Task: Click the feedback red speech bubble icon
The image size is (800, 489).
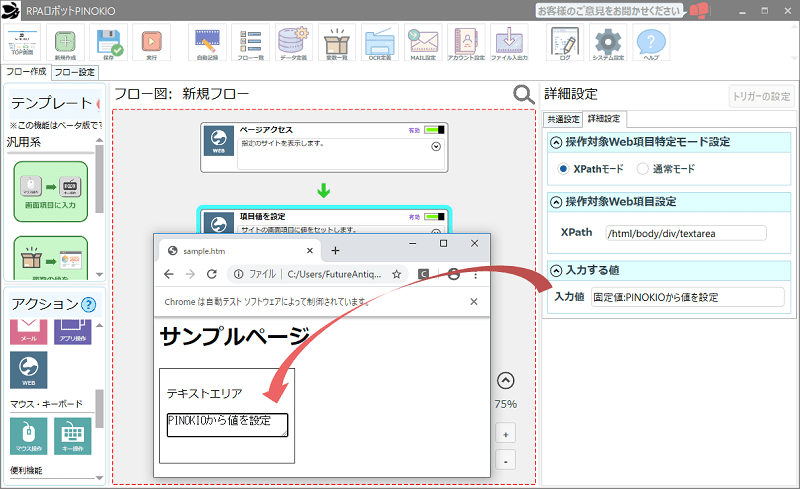Action: pyautogui.click(x=698, y=10)
